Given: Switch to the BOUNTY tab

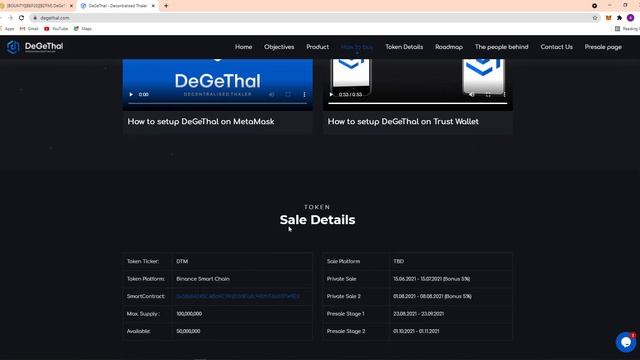Looking at the screenshot, I should [36, 6].
